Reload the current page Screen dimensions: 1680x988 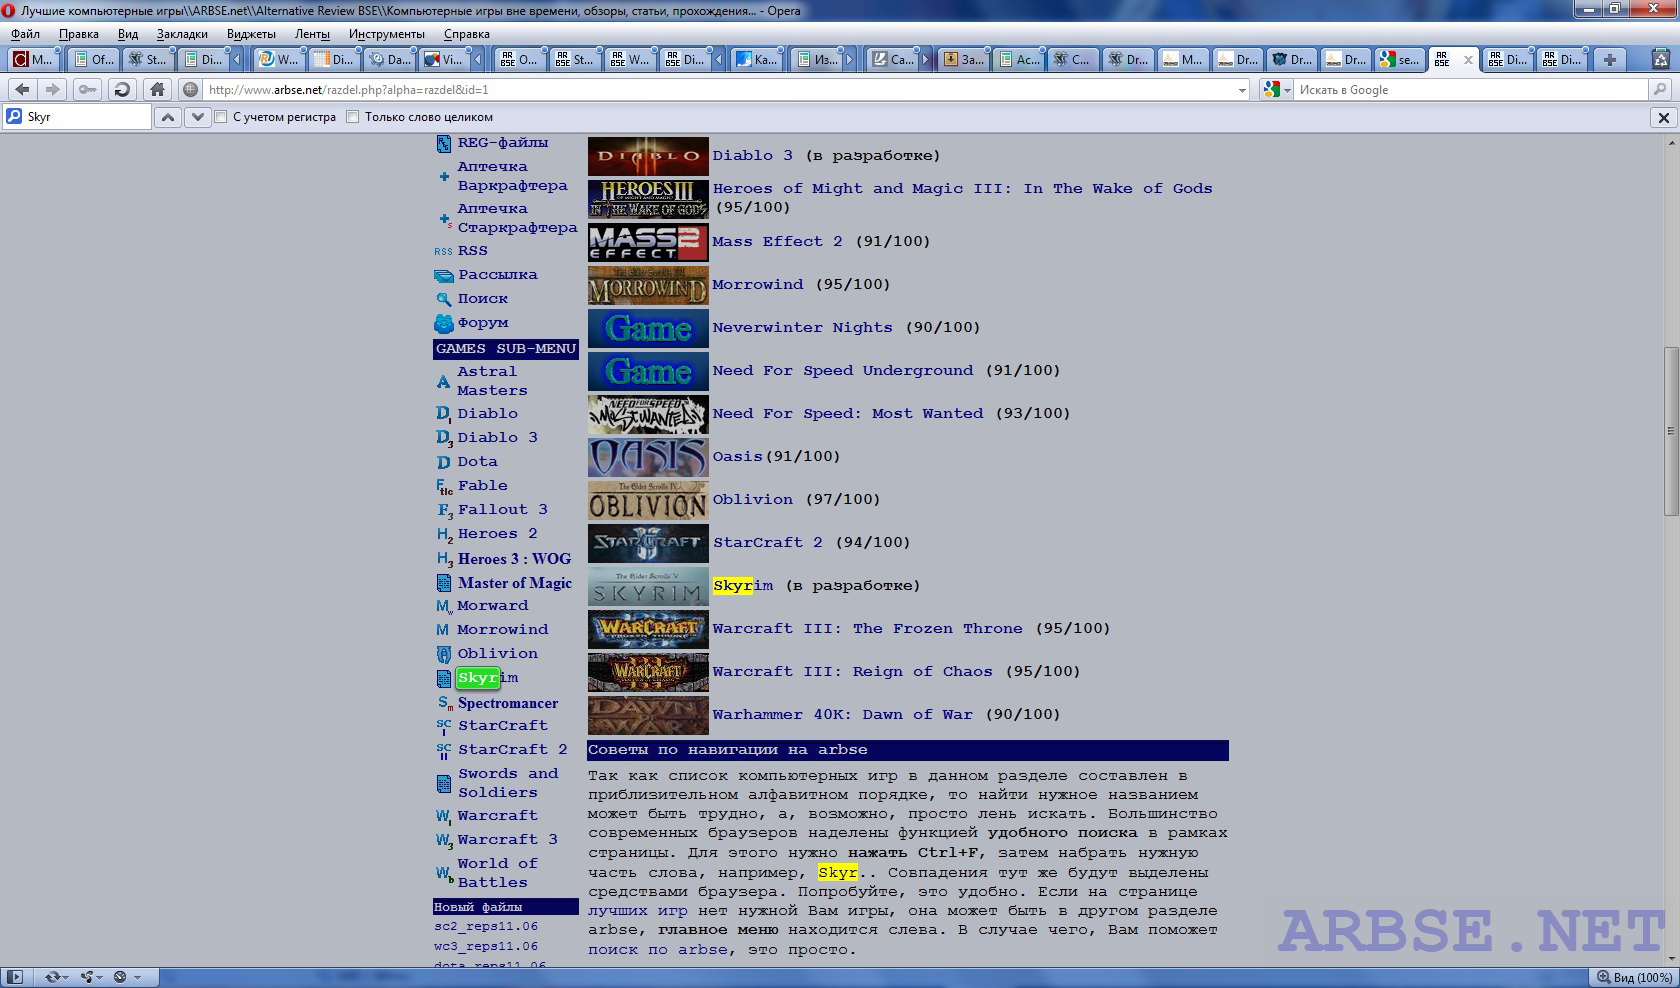[122, 89]
